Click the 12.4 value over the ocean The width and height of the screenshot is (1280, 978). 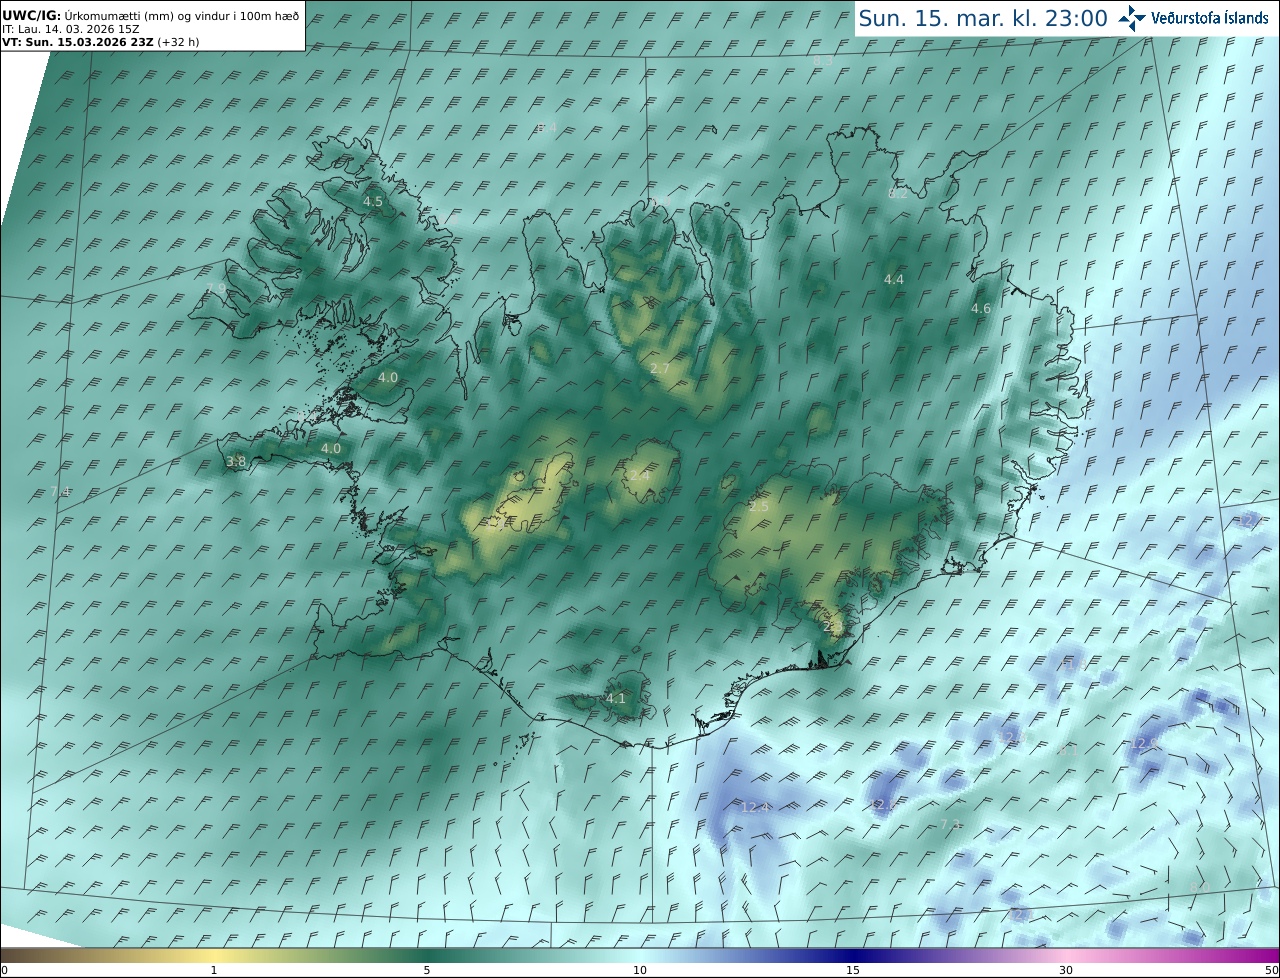(755, 807)
